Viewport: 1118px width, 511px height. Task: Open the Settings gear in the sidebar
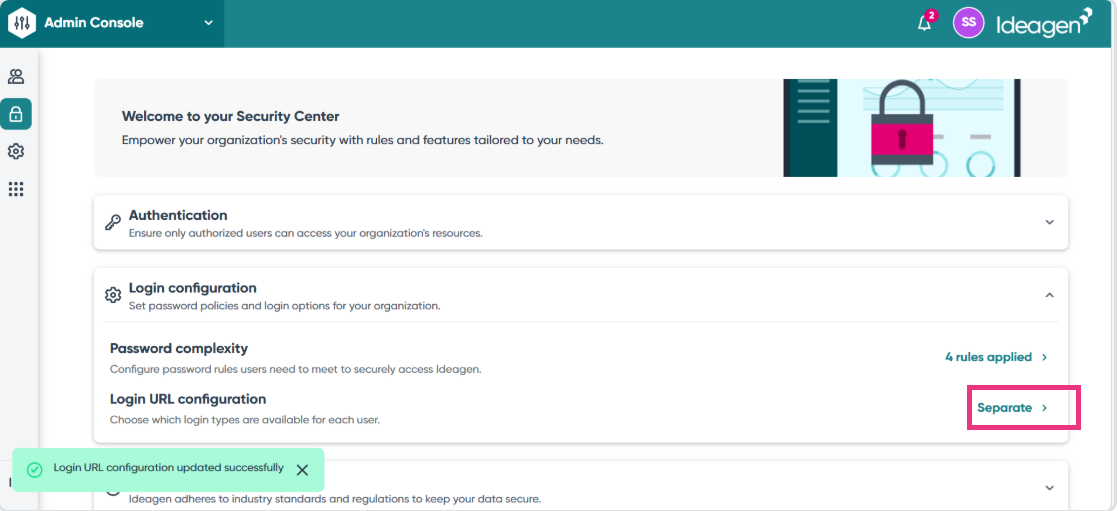(x=16, y=151)
